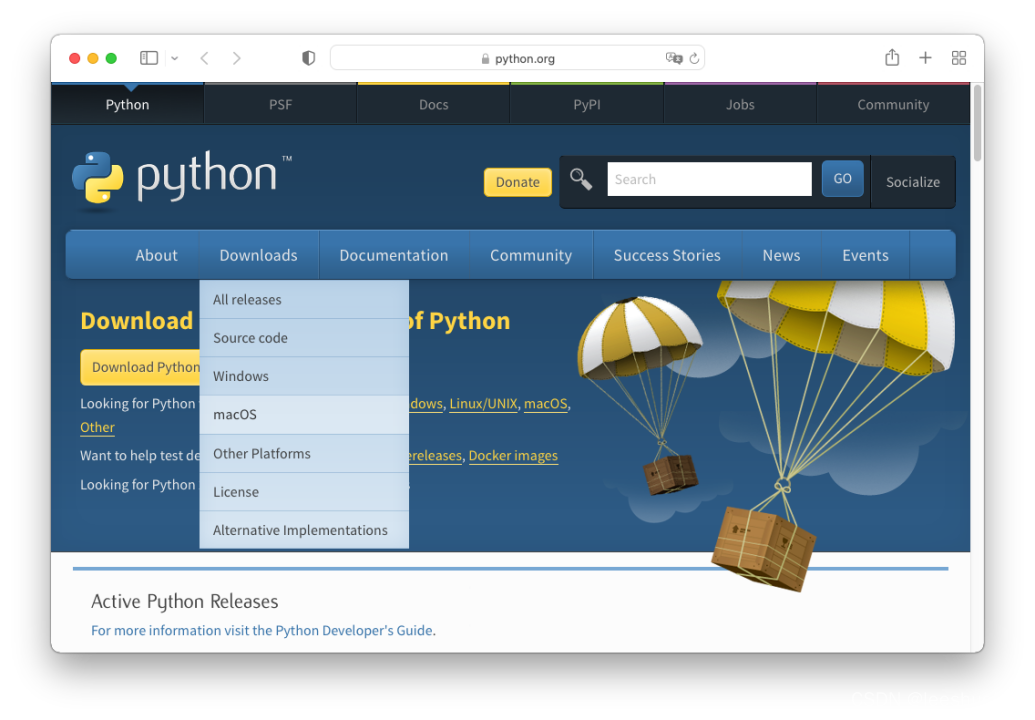Image resolution: width=1035 pixels, height=720 pixels.
Task: Open the About navigation menu
Action: coord(156,255)
